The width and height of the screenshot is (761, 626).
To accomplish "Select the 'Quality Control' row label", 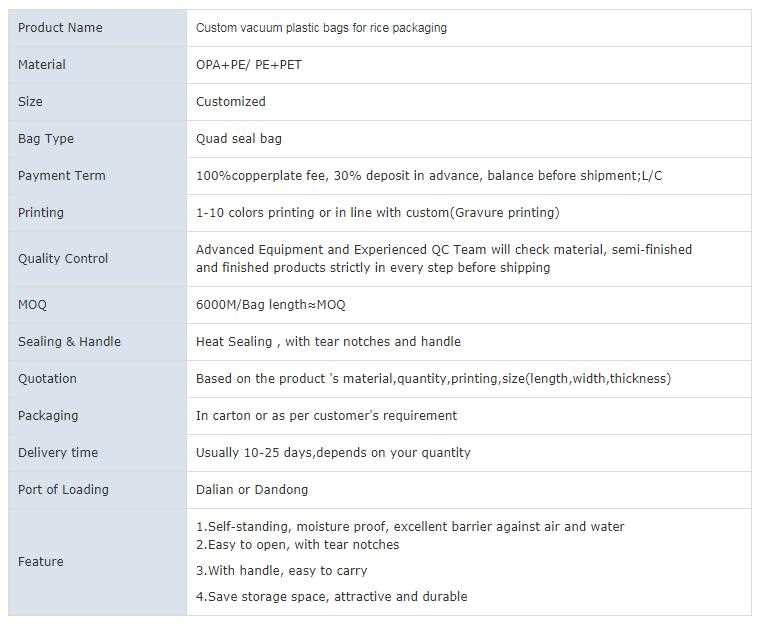I will tap(63, 259).
